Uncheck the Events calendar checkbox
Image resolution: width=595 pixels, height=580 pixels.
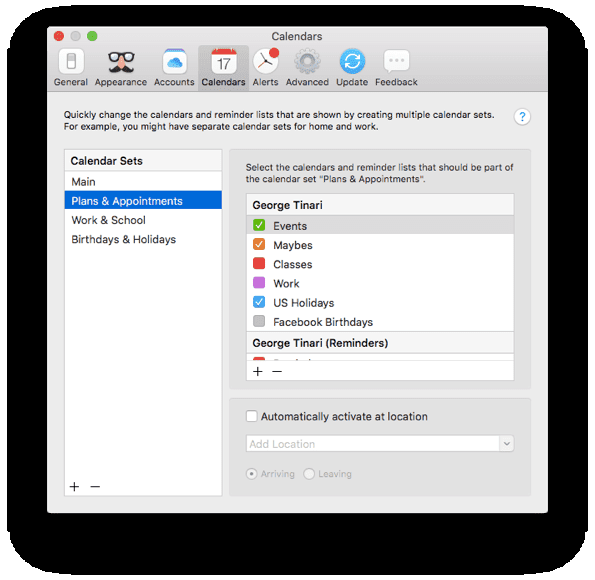point(259,225)
